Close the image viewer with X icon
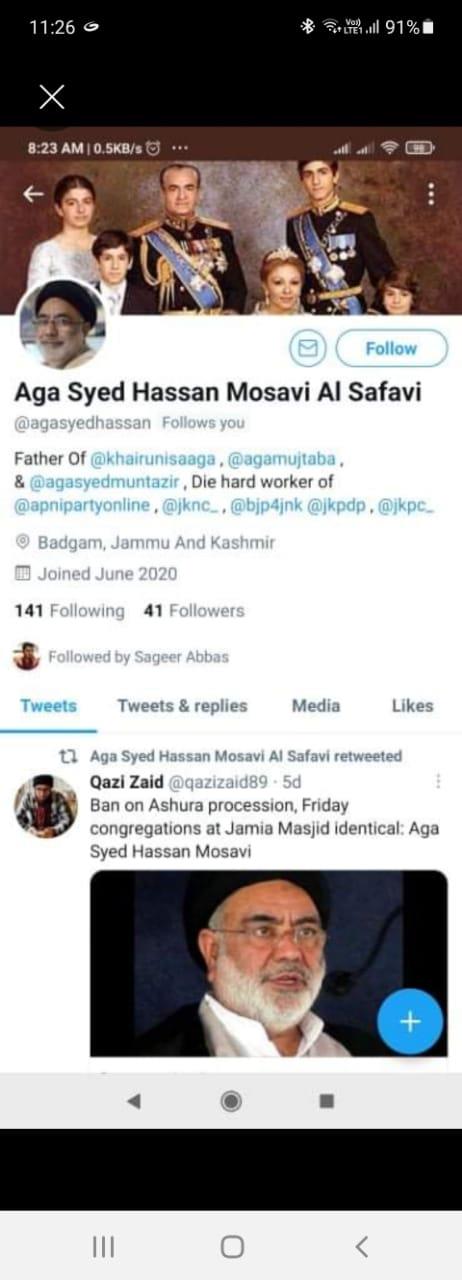The height and width of the screenshot is (1280, 462). coord(51,97)
